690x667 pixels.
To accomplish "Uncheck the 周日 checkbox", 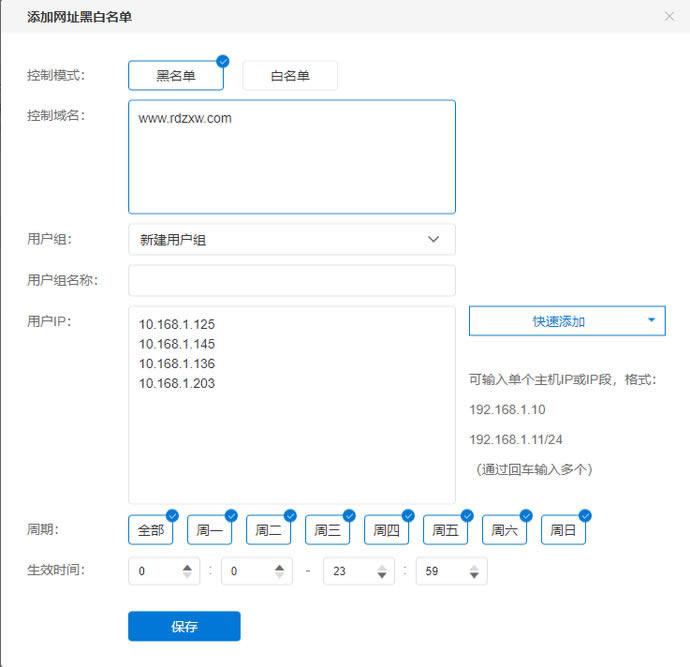I will pos(563,530).
